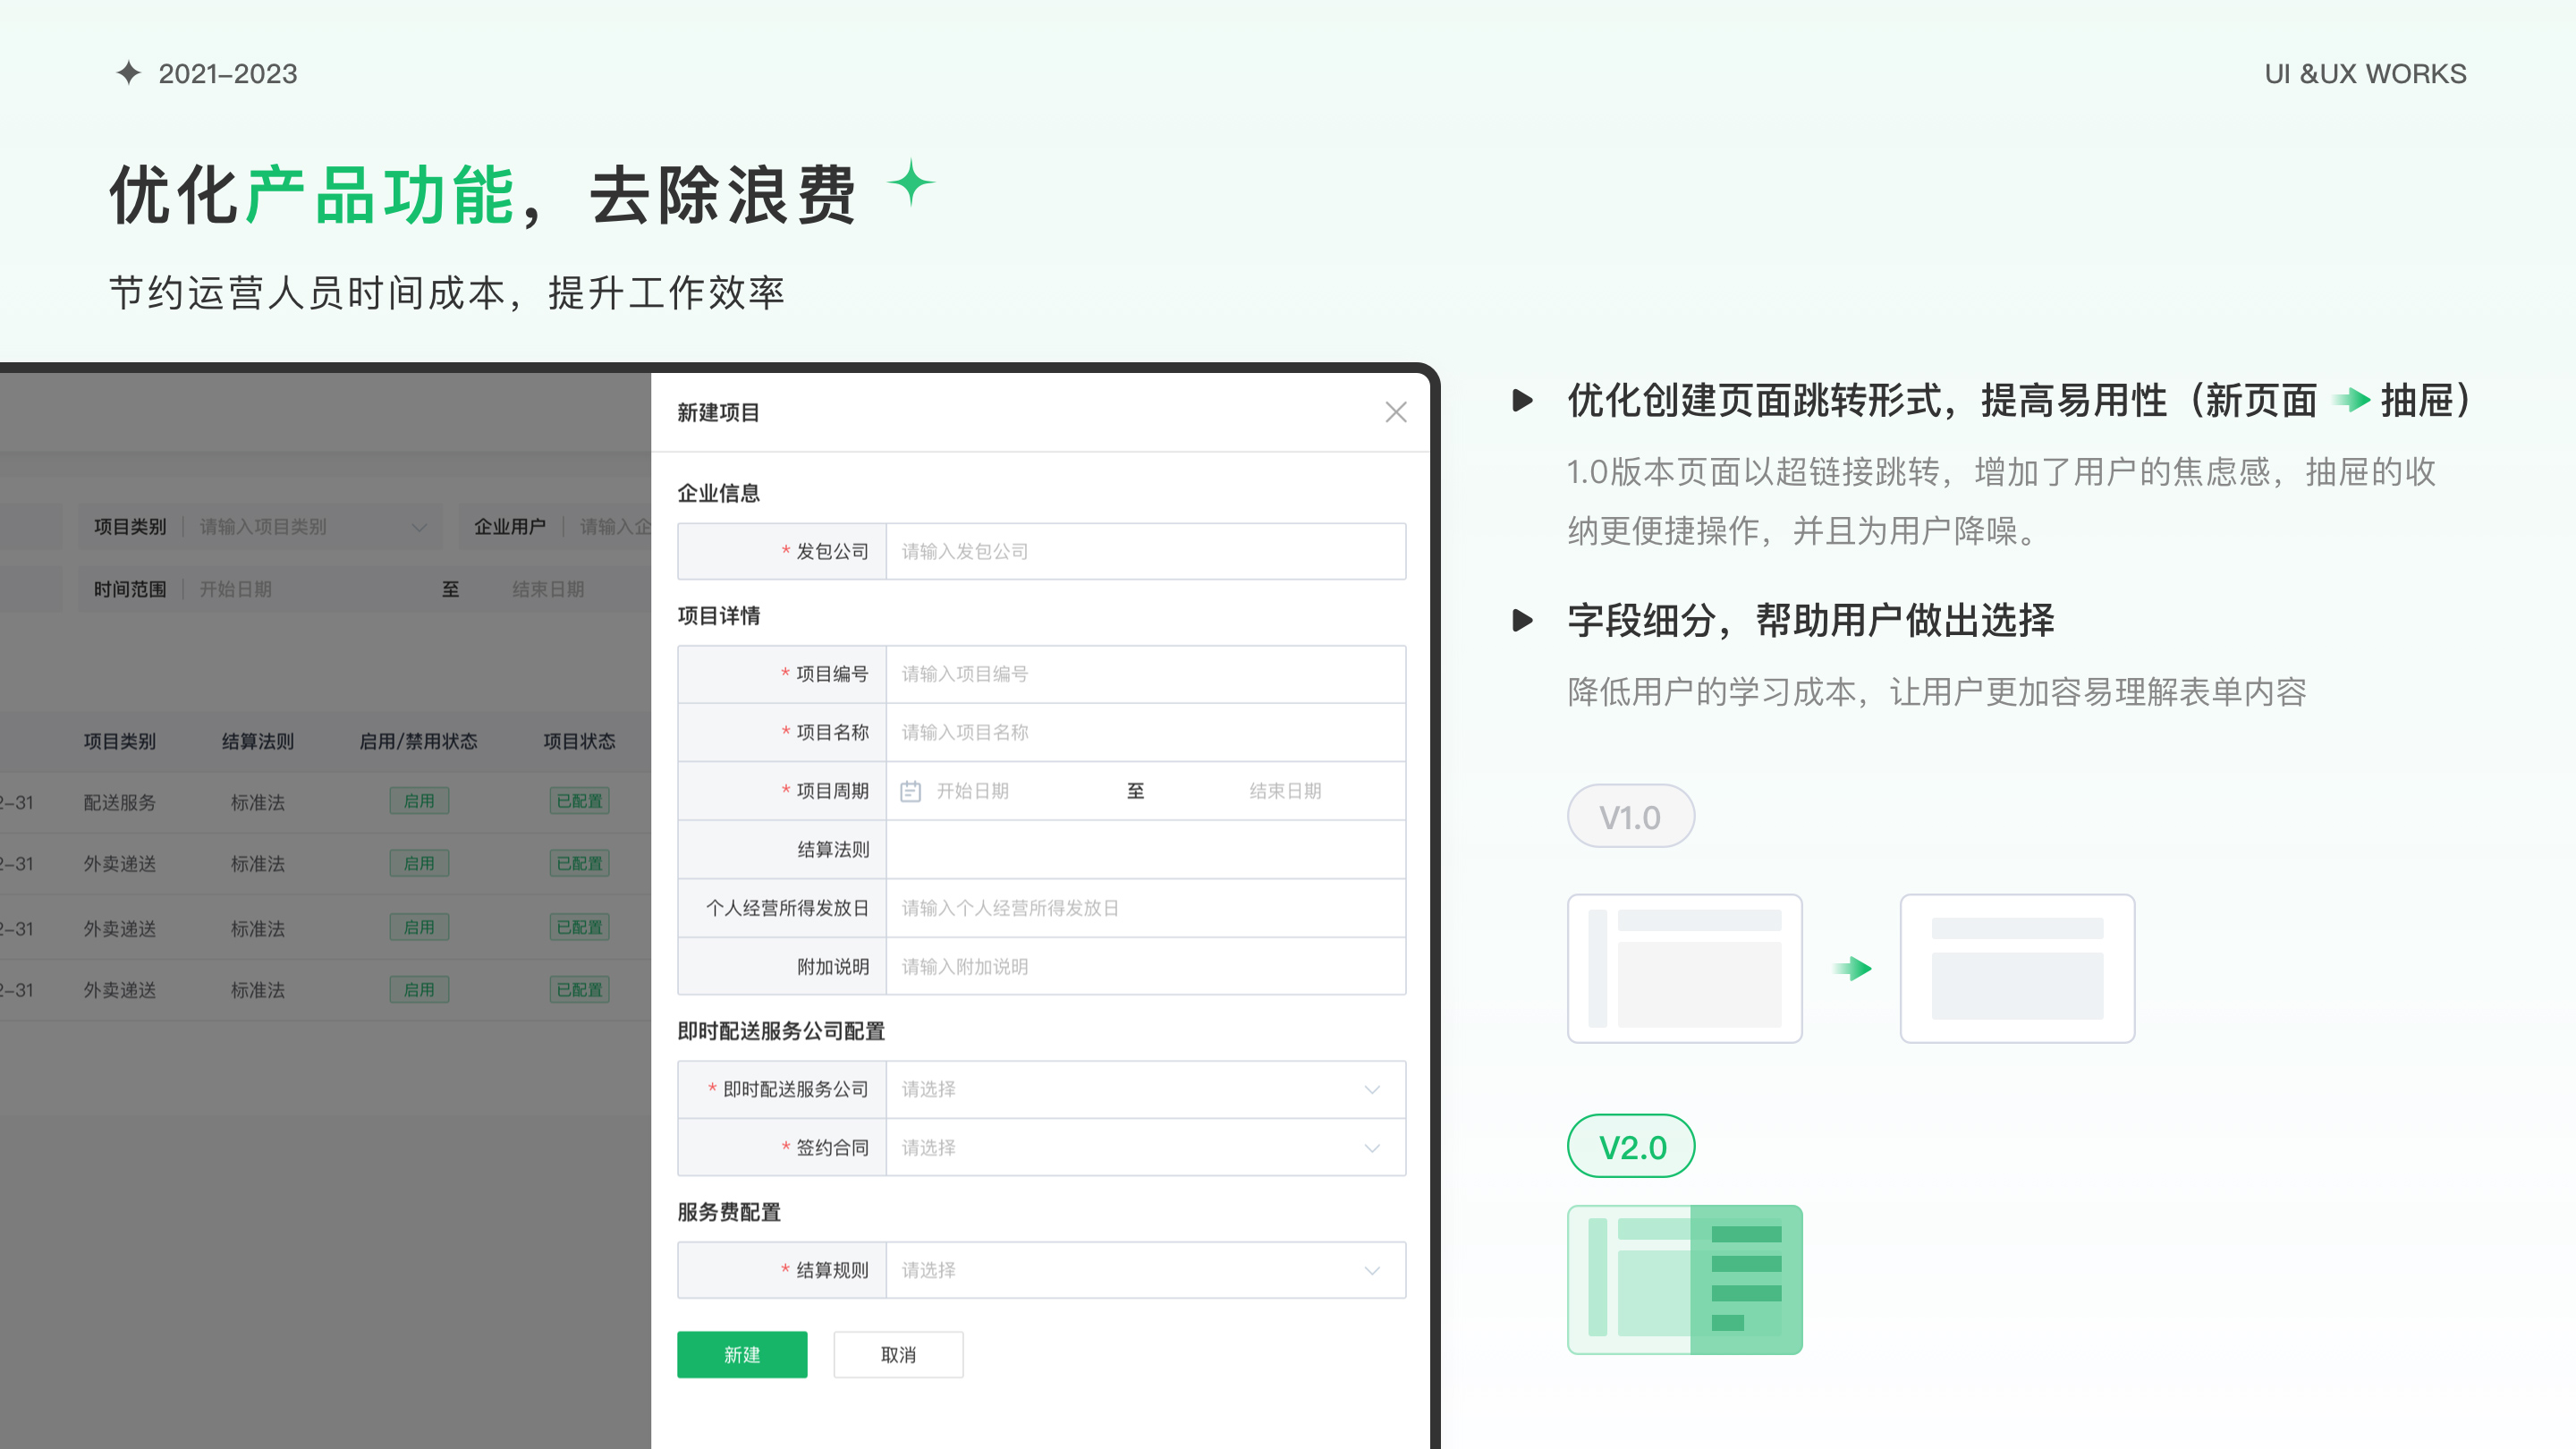Focus the 项目编号 input field

[x=1145, y=674]
